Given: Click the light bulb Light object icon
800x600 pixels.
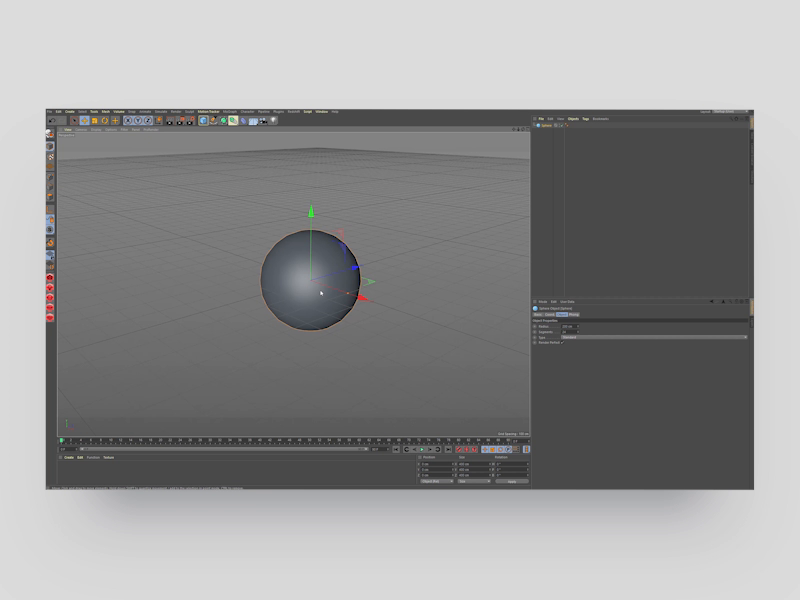Looking at the screenshot, I should click(273, 121).
